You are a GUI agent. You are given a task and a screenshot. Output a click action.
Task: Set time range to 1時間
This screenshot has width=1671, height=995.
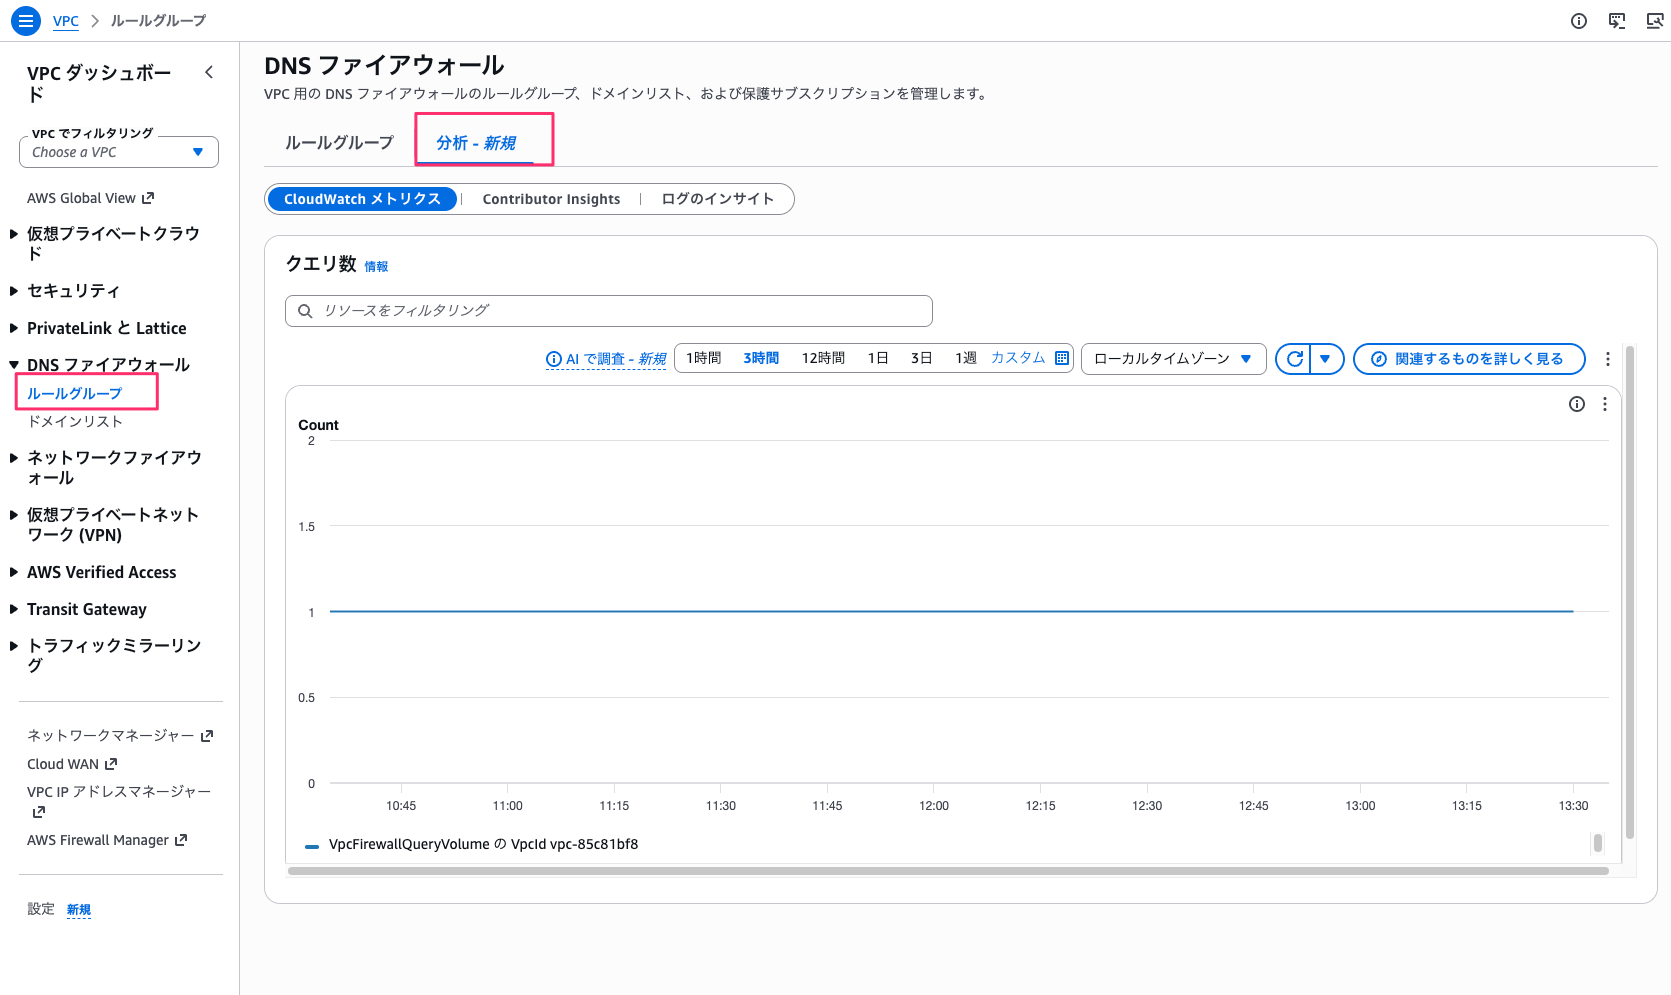704,358
